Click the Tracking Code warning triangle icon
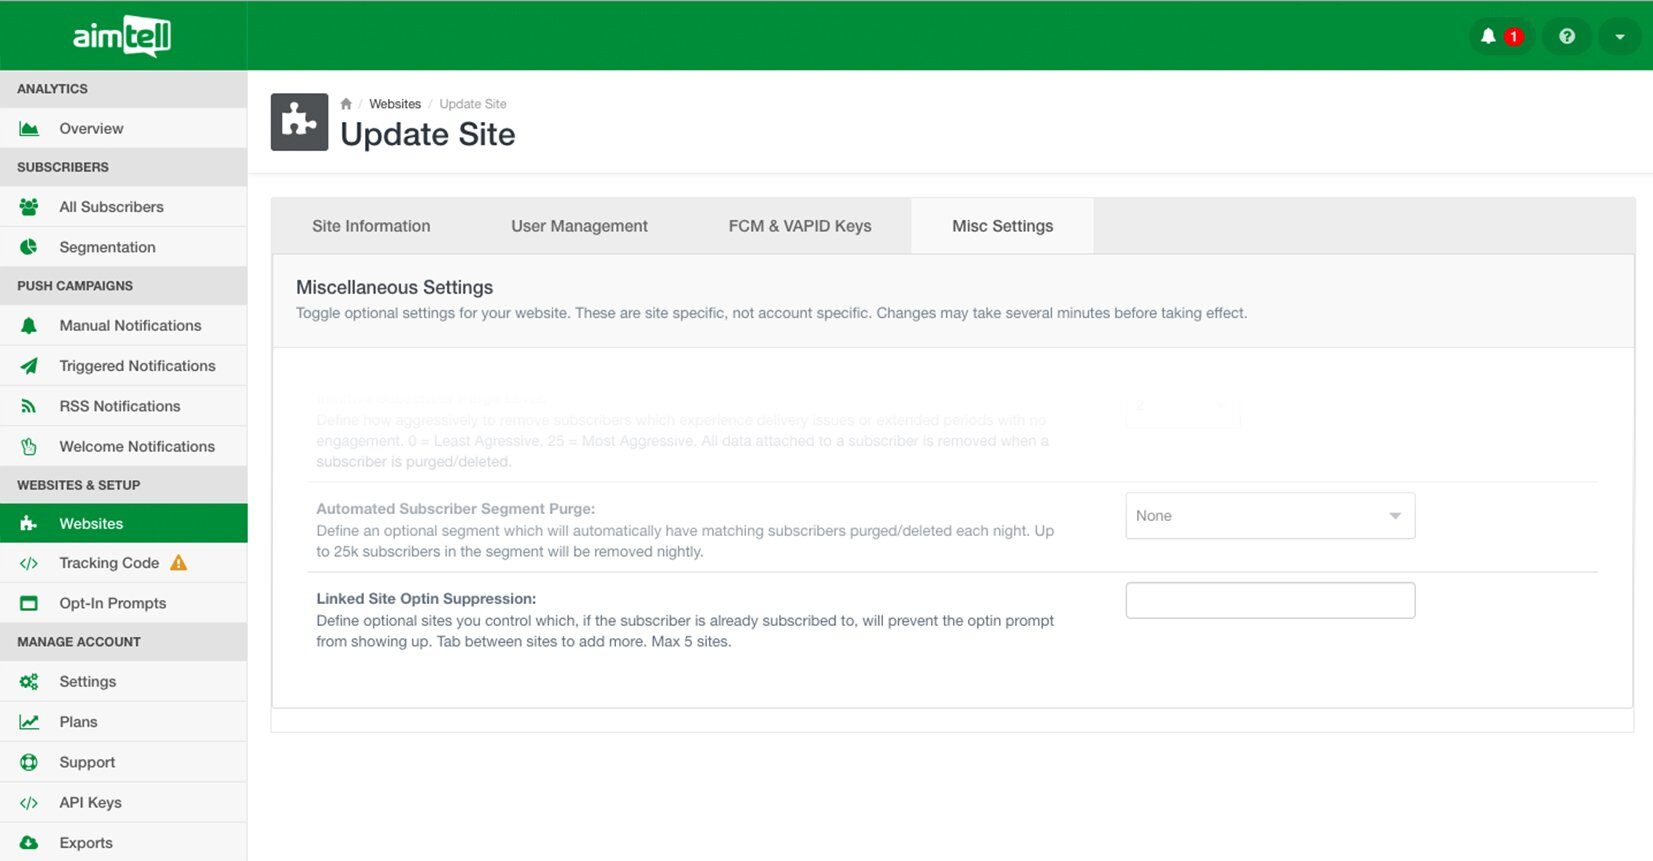This screenshot has height=861, width=1653. [179, 563]
